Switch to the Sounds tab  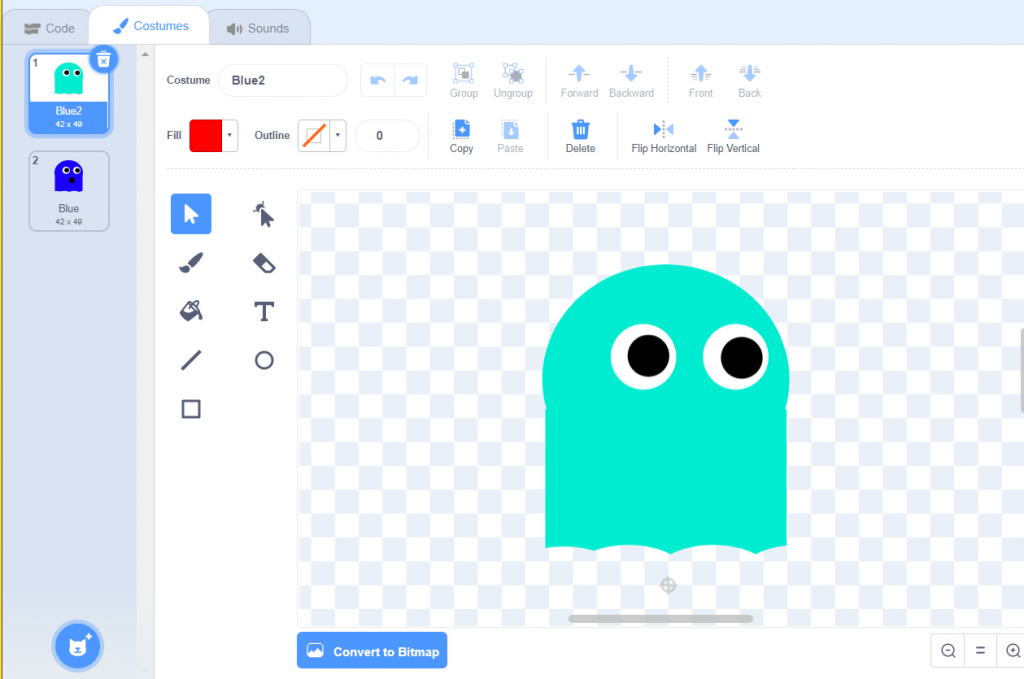point(259,27)
